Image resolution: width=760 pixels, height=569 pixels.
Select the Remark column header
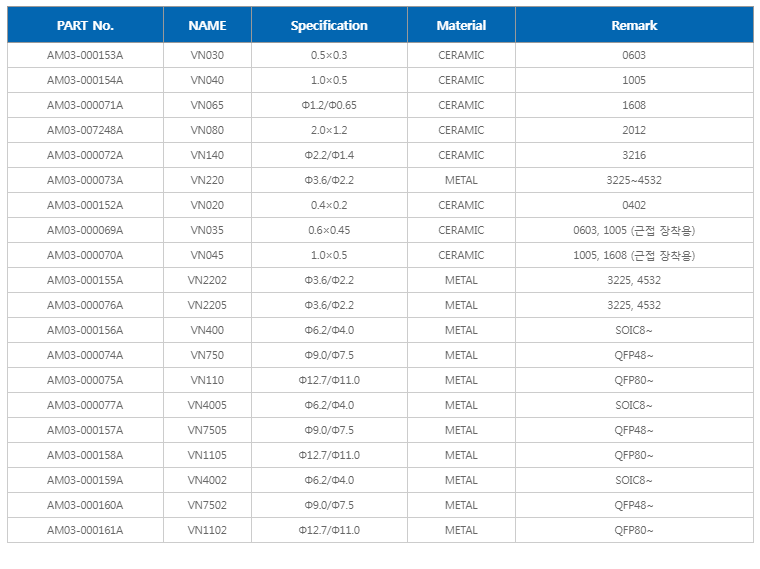(x=634, y=25)
